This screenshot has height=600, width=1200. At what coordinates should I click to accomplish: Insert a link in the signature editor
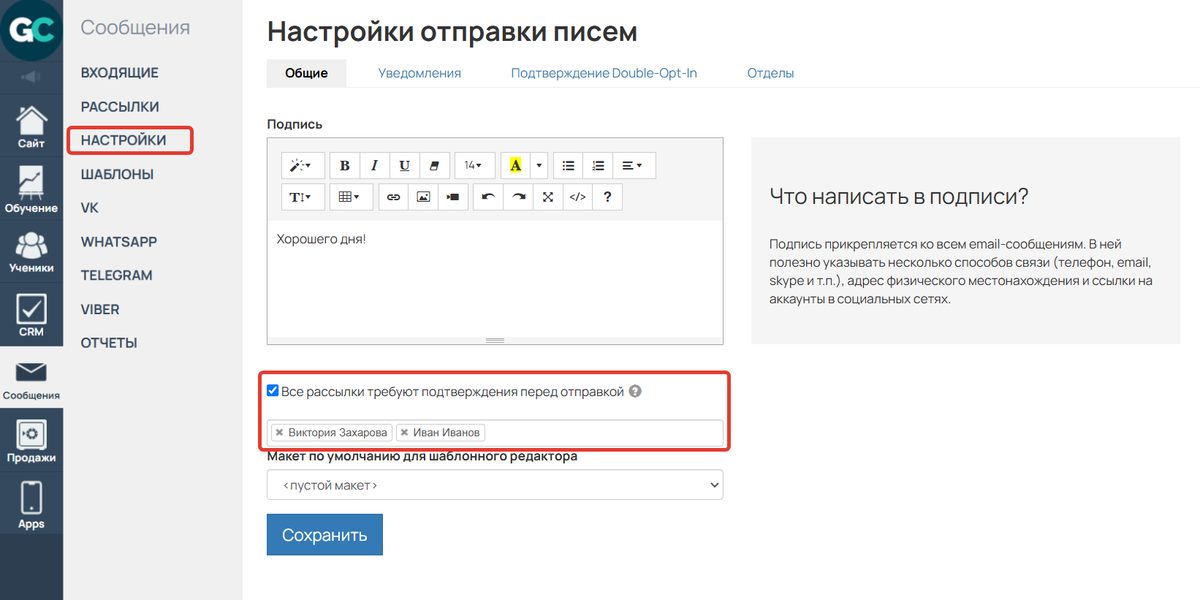tap(393, 196)
